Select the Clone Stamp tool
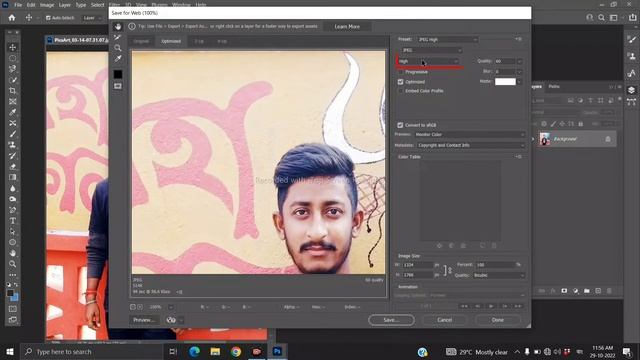This screenshot has width=640, height=360. tap(13, 145)
